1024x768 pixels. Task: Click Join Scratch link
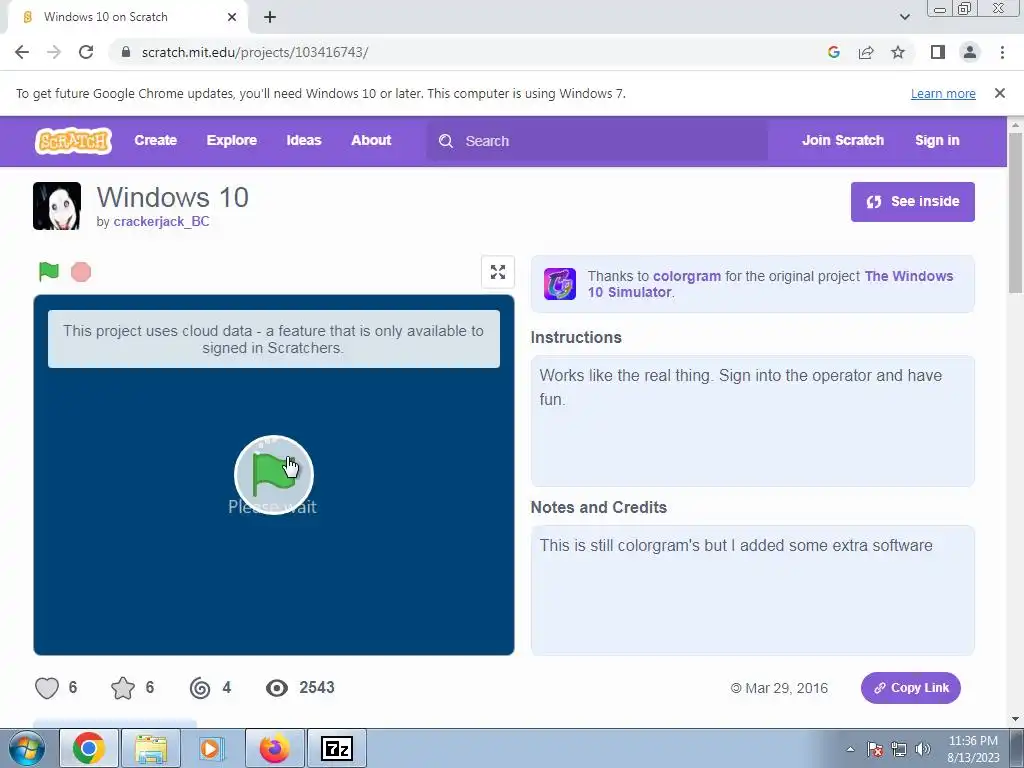click(x=843, y=140)
